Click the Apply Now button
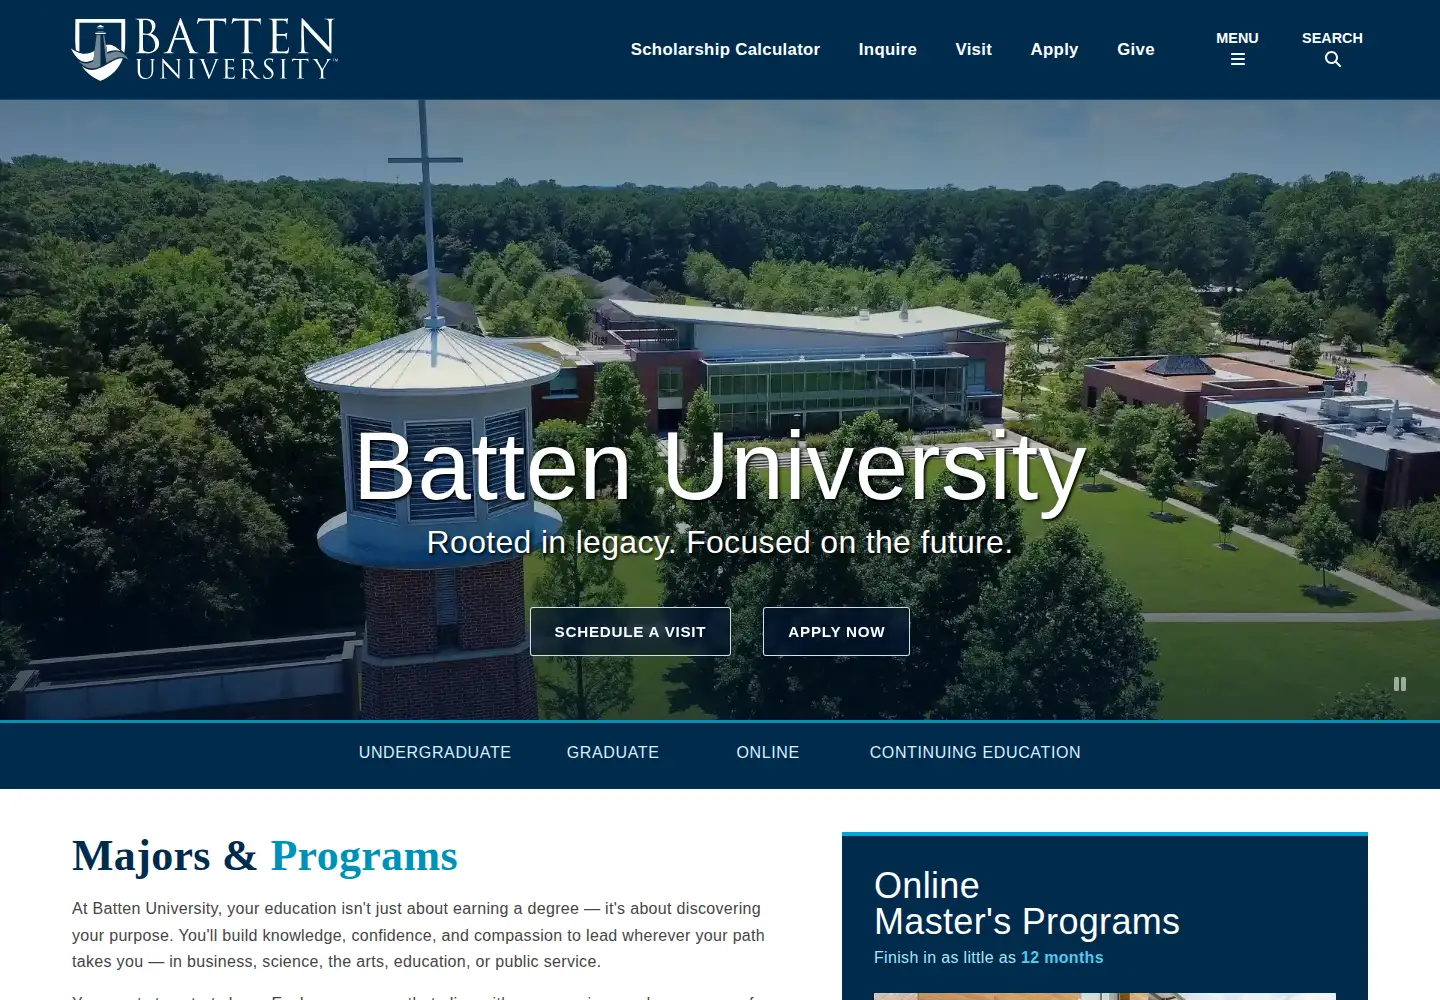 (836, 632)
